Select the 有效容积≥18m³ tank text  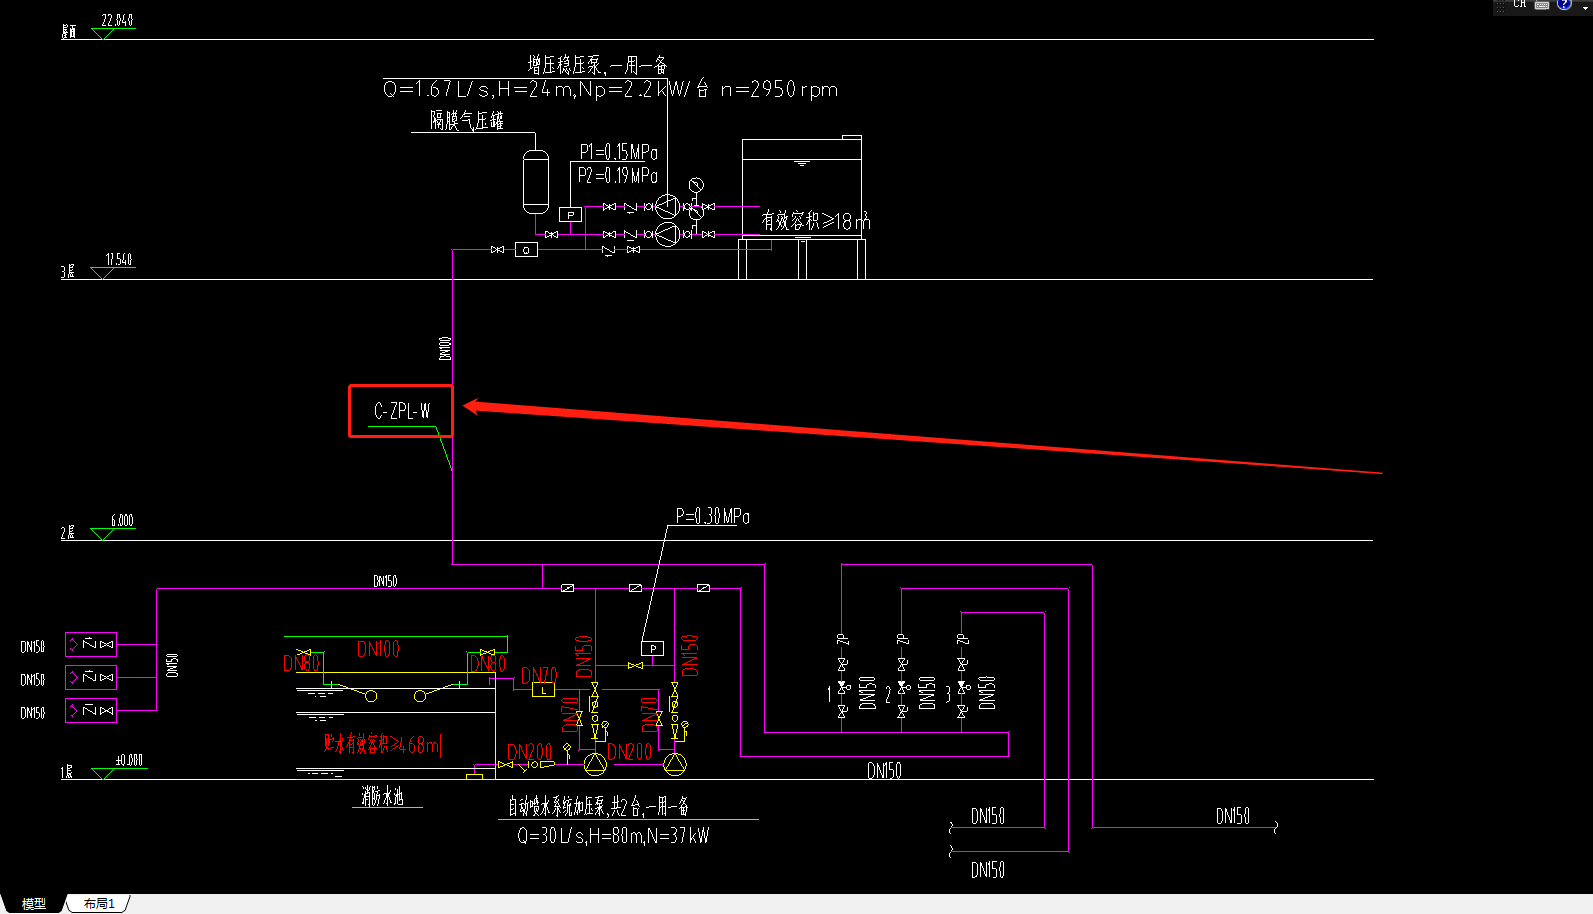816,221
